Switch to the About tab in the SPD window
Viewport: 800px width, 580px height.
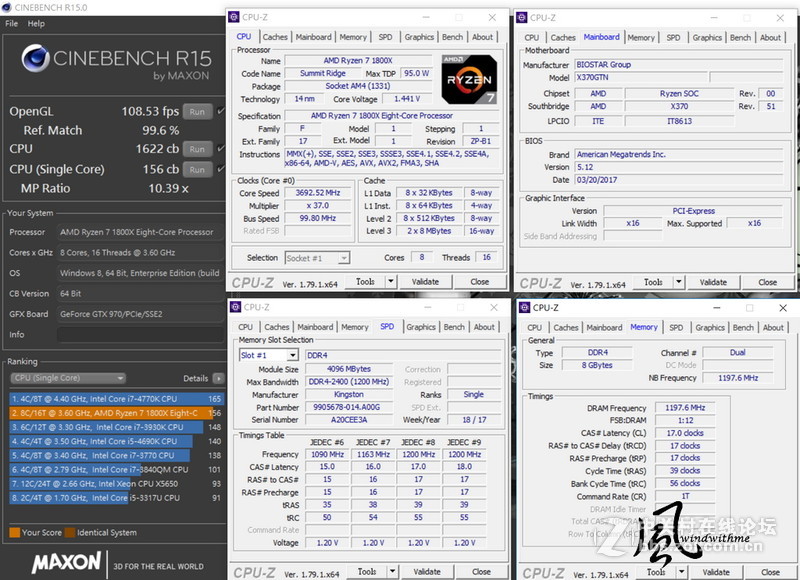tap(485, 326)
